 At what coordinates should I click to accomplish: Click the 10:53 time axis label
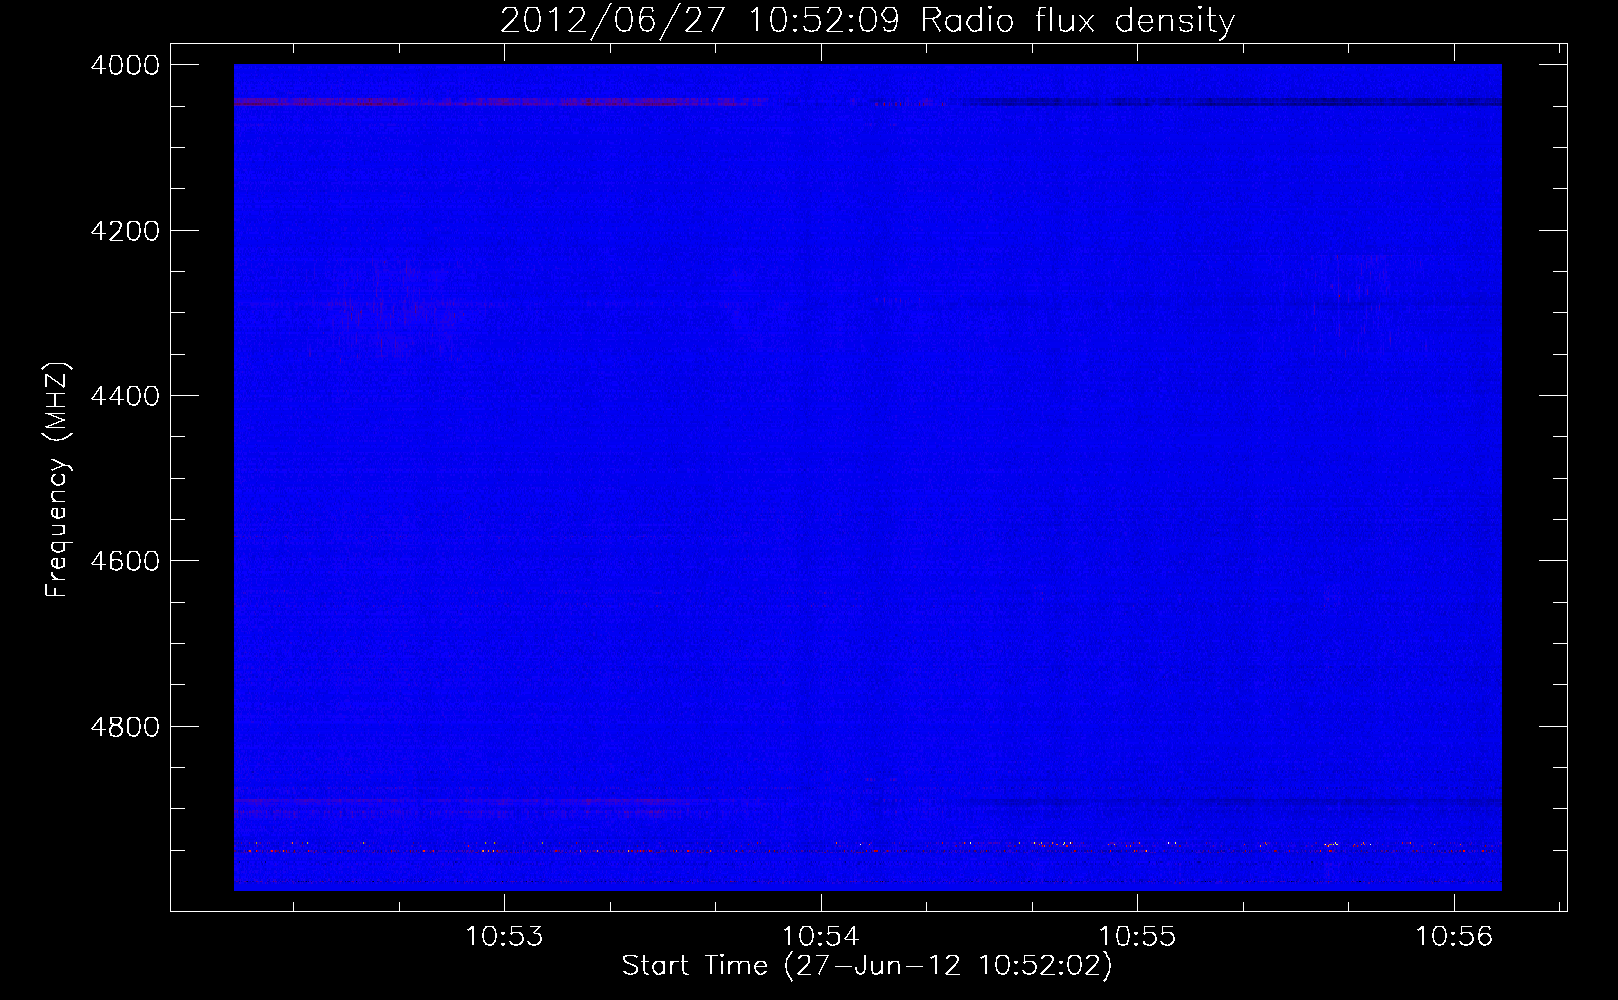click(x=504, y=936)
